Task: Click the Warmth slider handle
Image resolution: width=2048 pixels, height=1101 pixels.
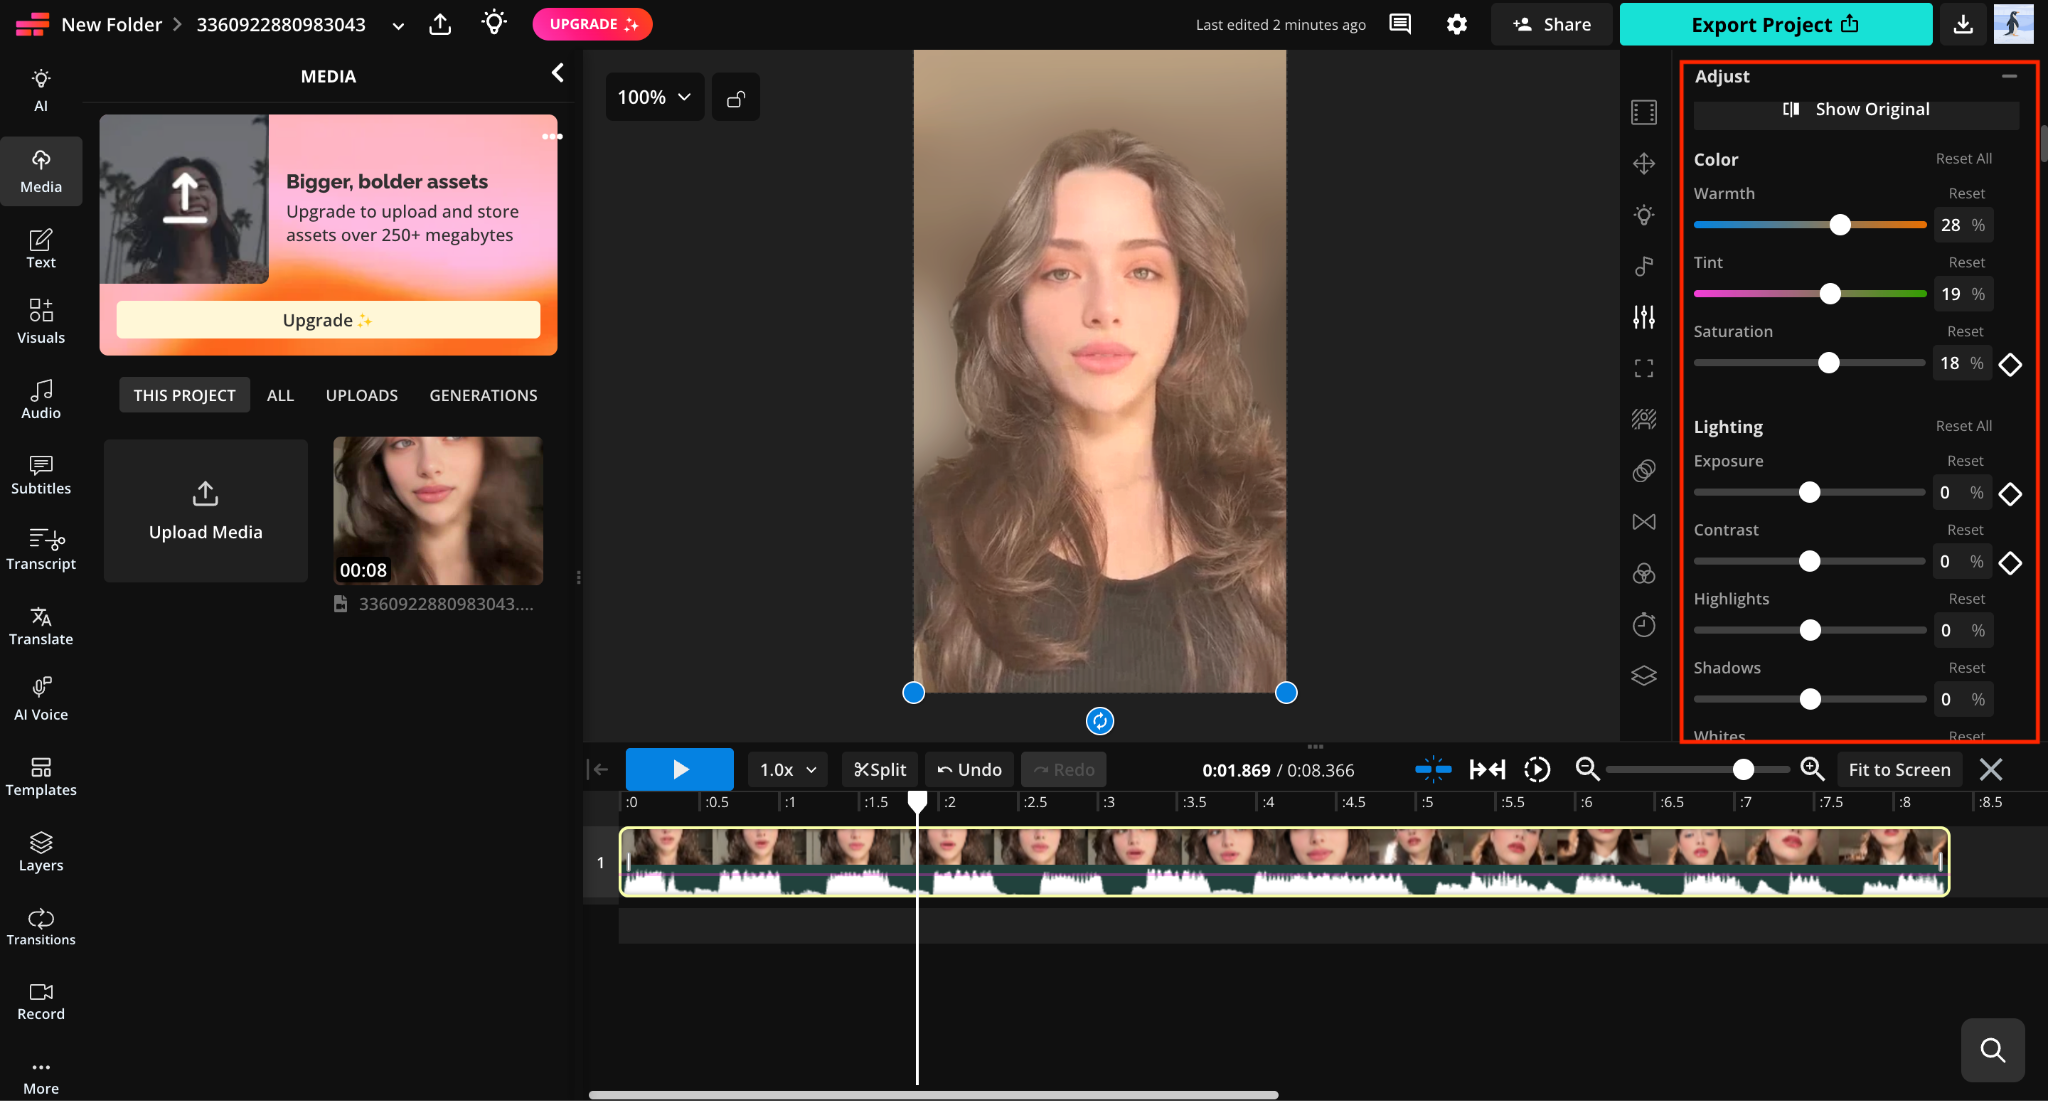Action: coord(1840,225)
